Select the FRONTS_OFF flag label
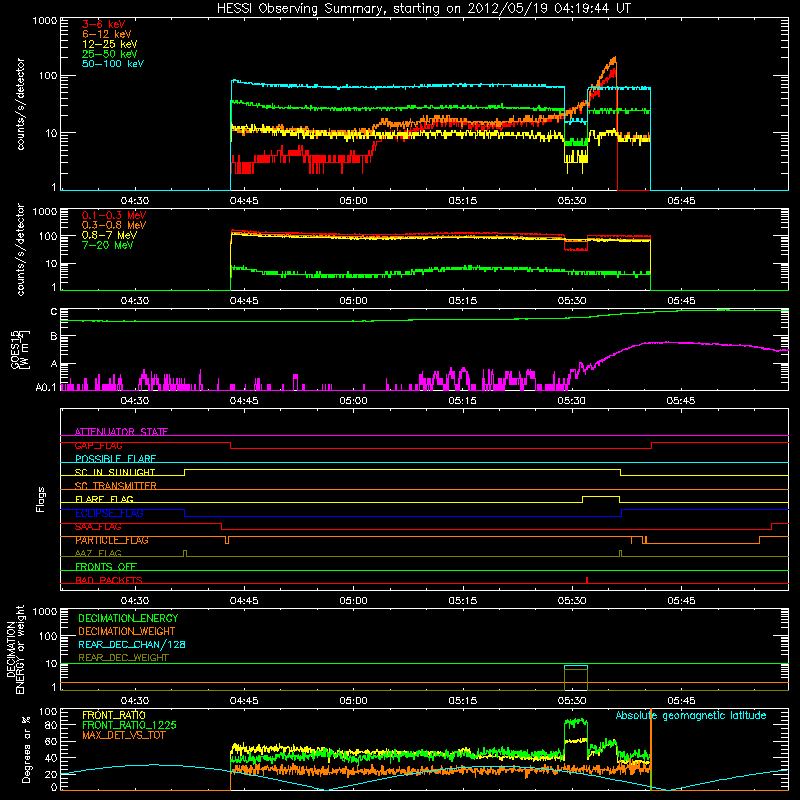This screenshot has height=800, width=800. [106, 567]
